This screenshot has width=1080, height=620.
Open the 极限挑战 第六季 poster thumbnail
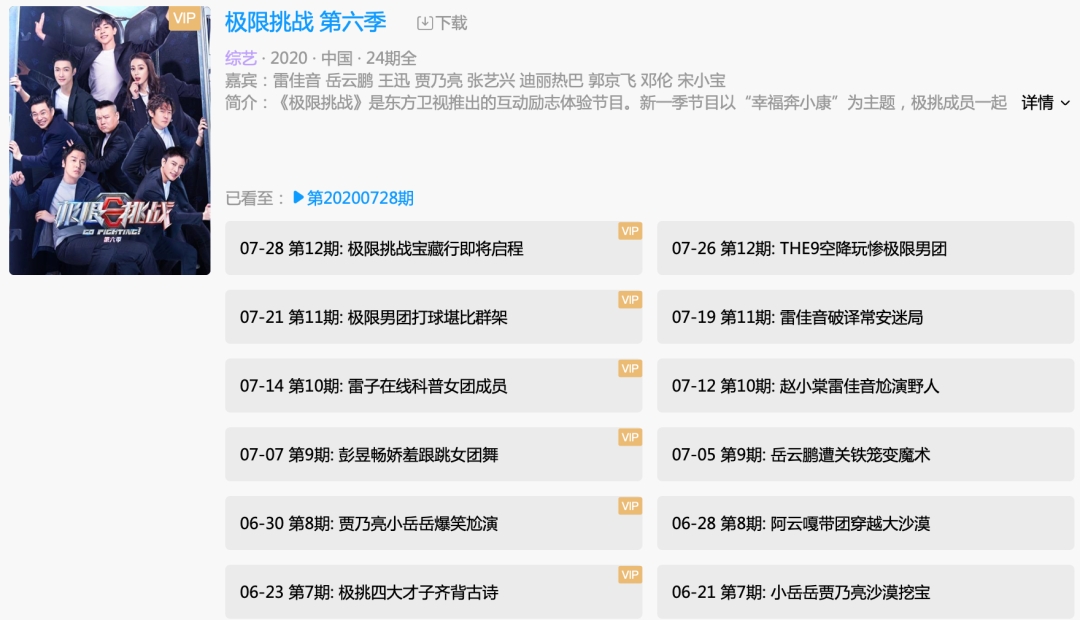110,141
